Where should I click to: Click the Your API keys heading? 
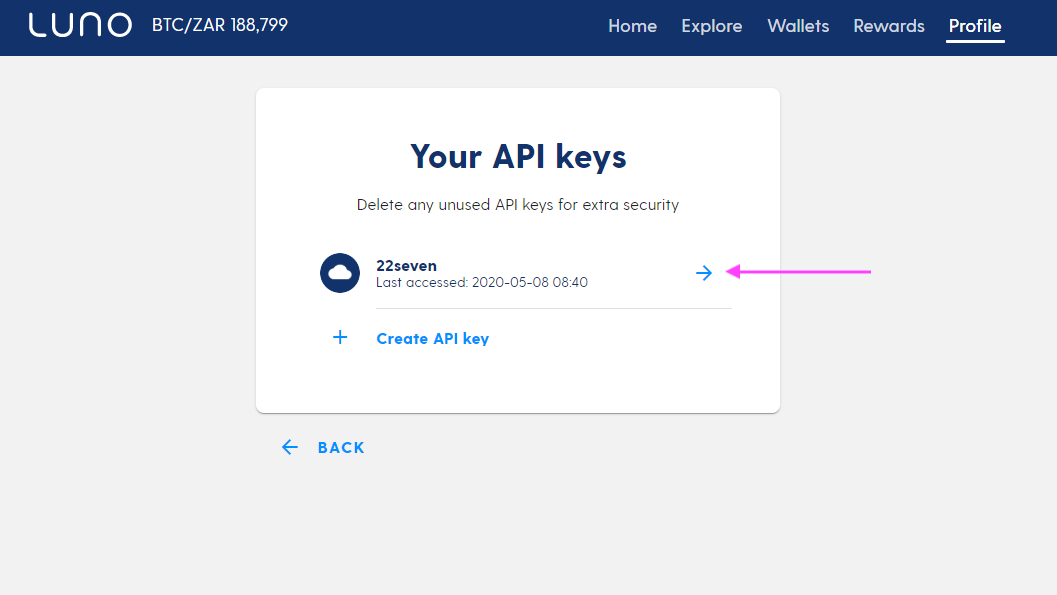click(518, 156)
